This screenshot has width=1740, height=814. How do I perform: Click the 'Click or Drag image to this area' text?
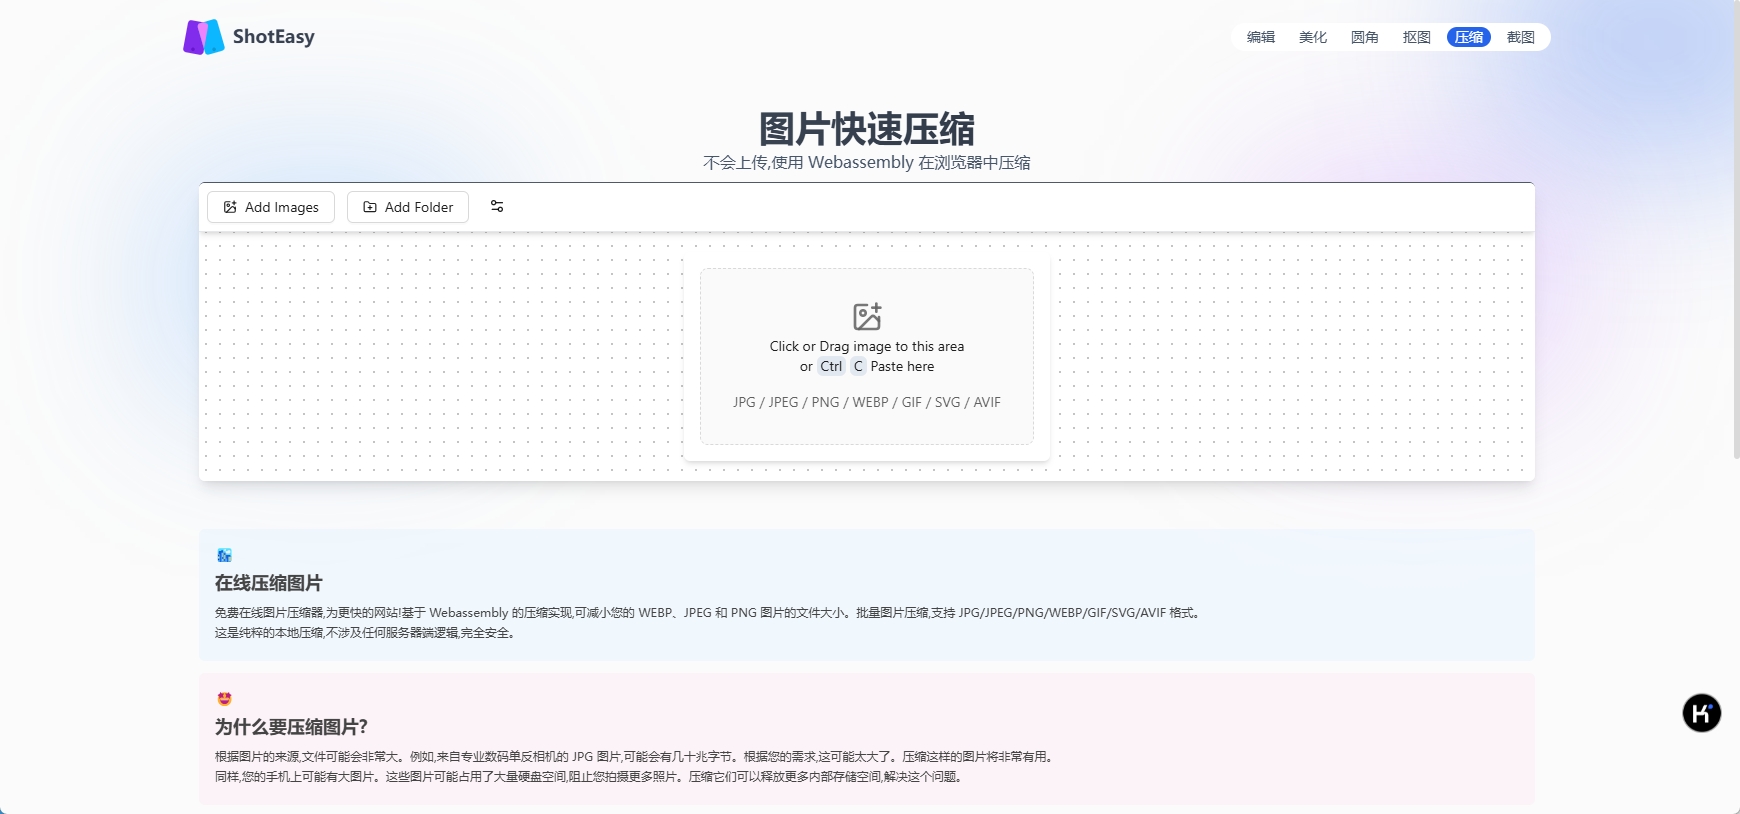[x=867, y=346]
